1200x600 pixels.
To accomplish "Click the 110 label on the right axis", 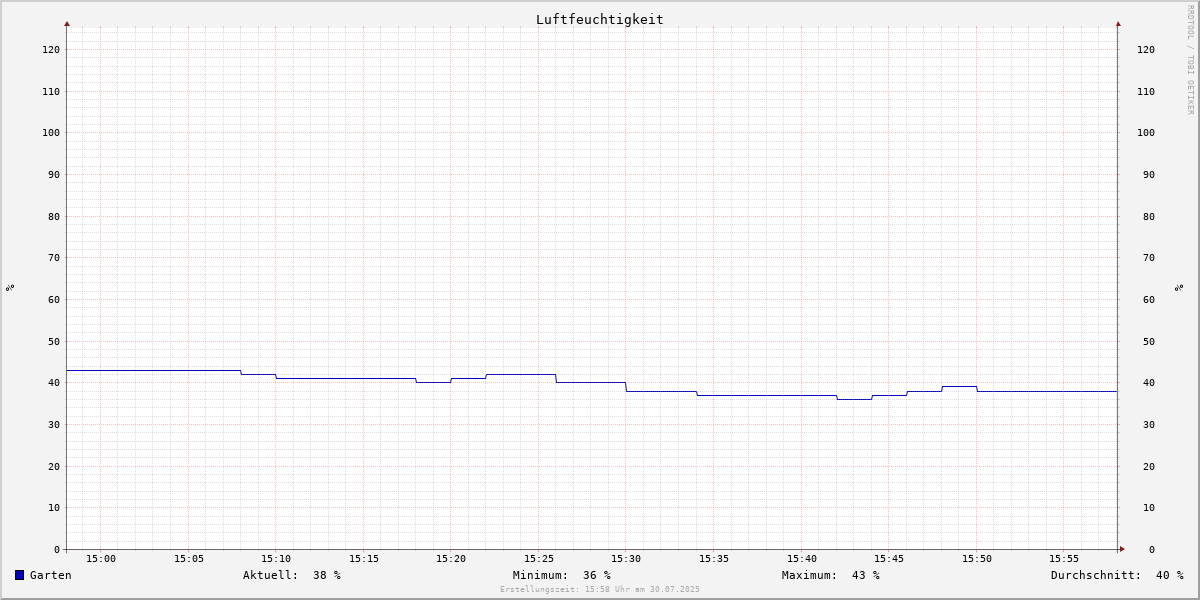I will point(1146,91).
